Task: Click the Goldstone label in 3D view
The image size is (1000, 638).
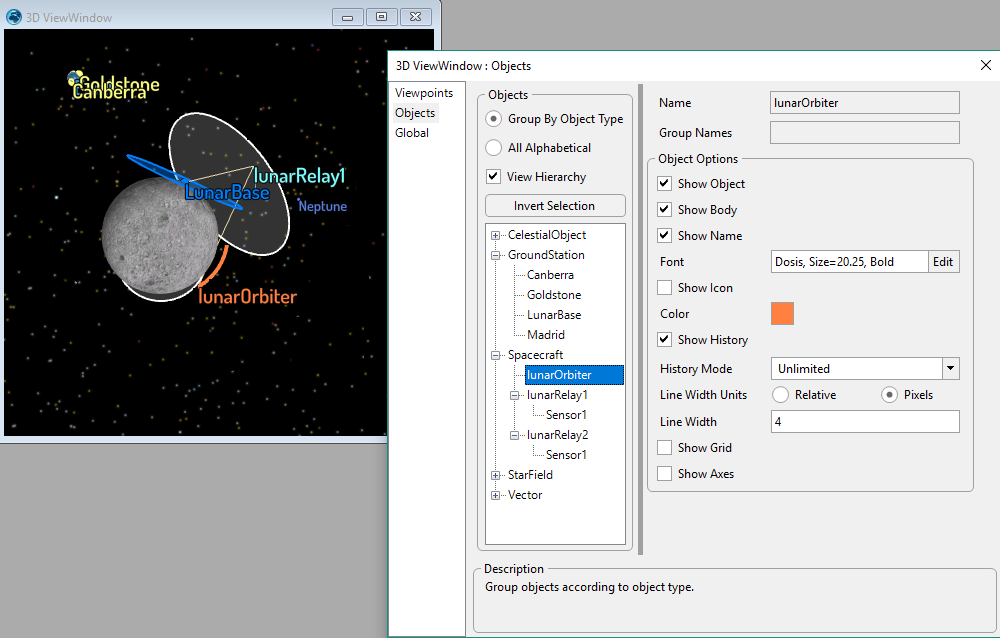Action: tap(120, 83)
